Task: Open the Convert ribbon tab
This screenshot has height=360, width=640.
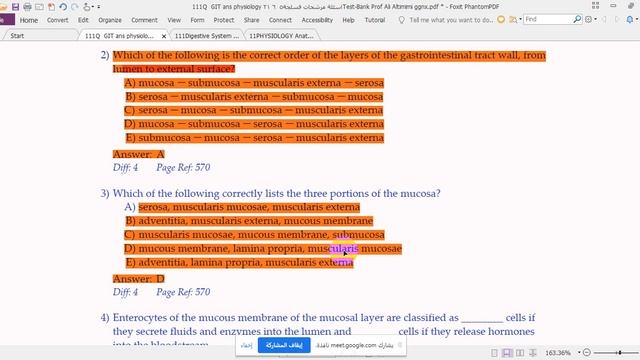Action: (58, 20)
